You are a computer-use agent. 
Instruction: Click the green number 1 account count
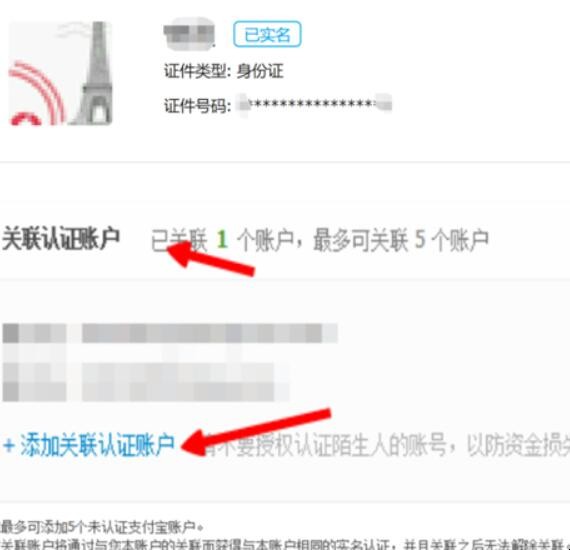(x=222, y=240)
